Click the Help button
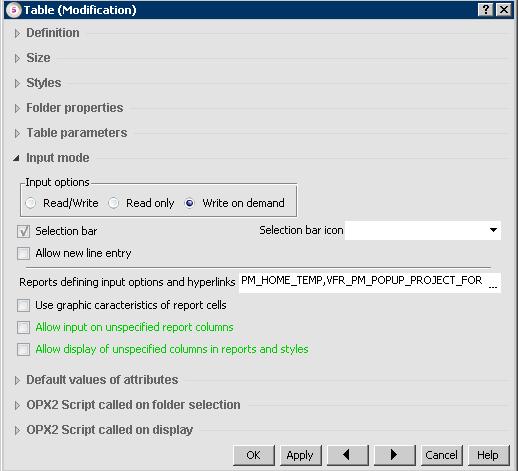Image resolution: width=518 pixels, height=471 pixels. coord(488,455)
